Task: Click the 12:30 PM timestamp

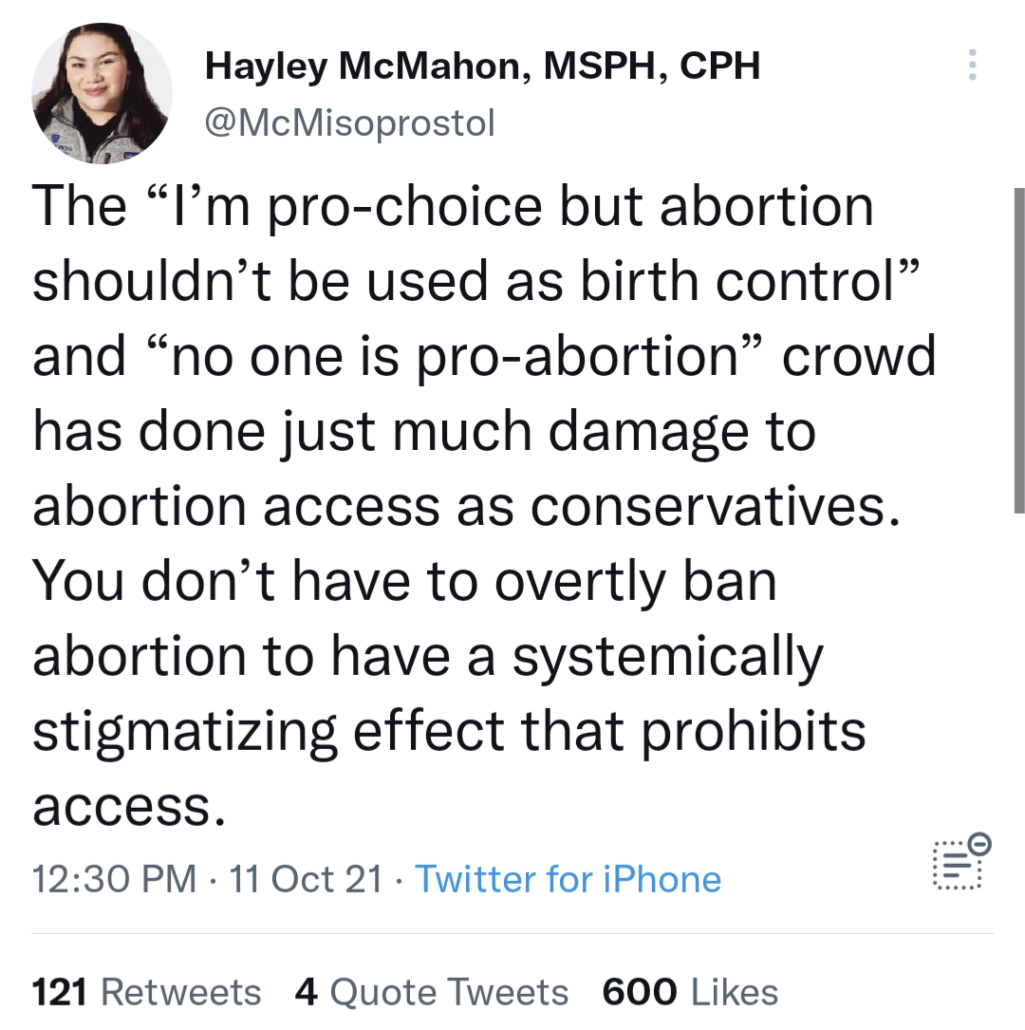Action: pyautogui.click(x=114, y=879)
